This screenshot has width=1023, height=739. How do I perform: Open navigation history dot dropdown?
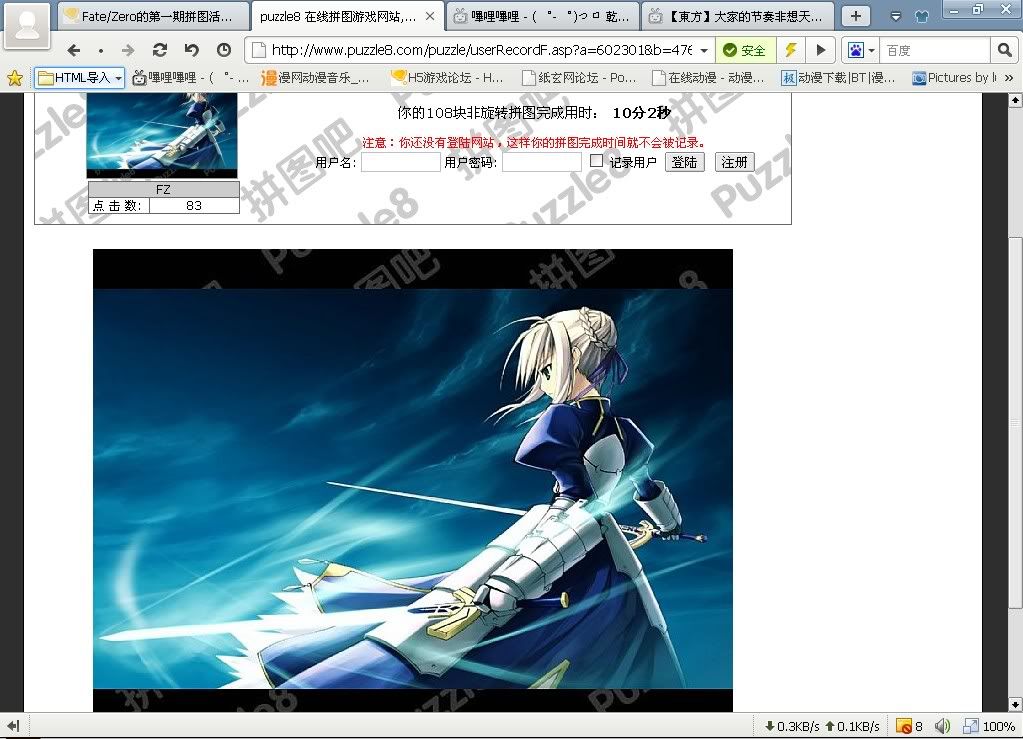[x=100, y=50]
